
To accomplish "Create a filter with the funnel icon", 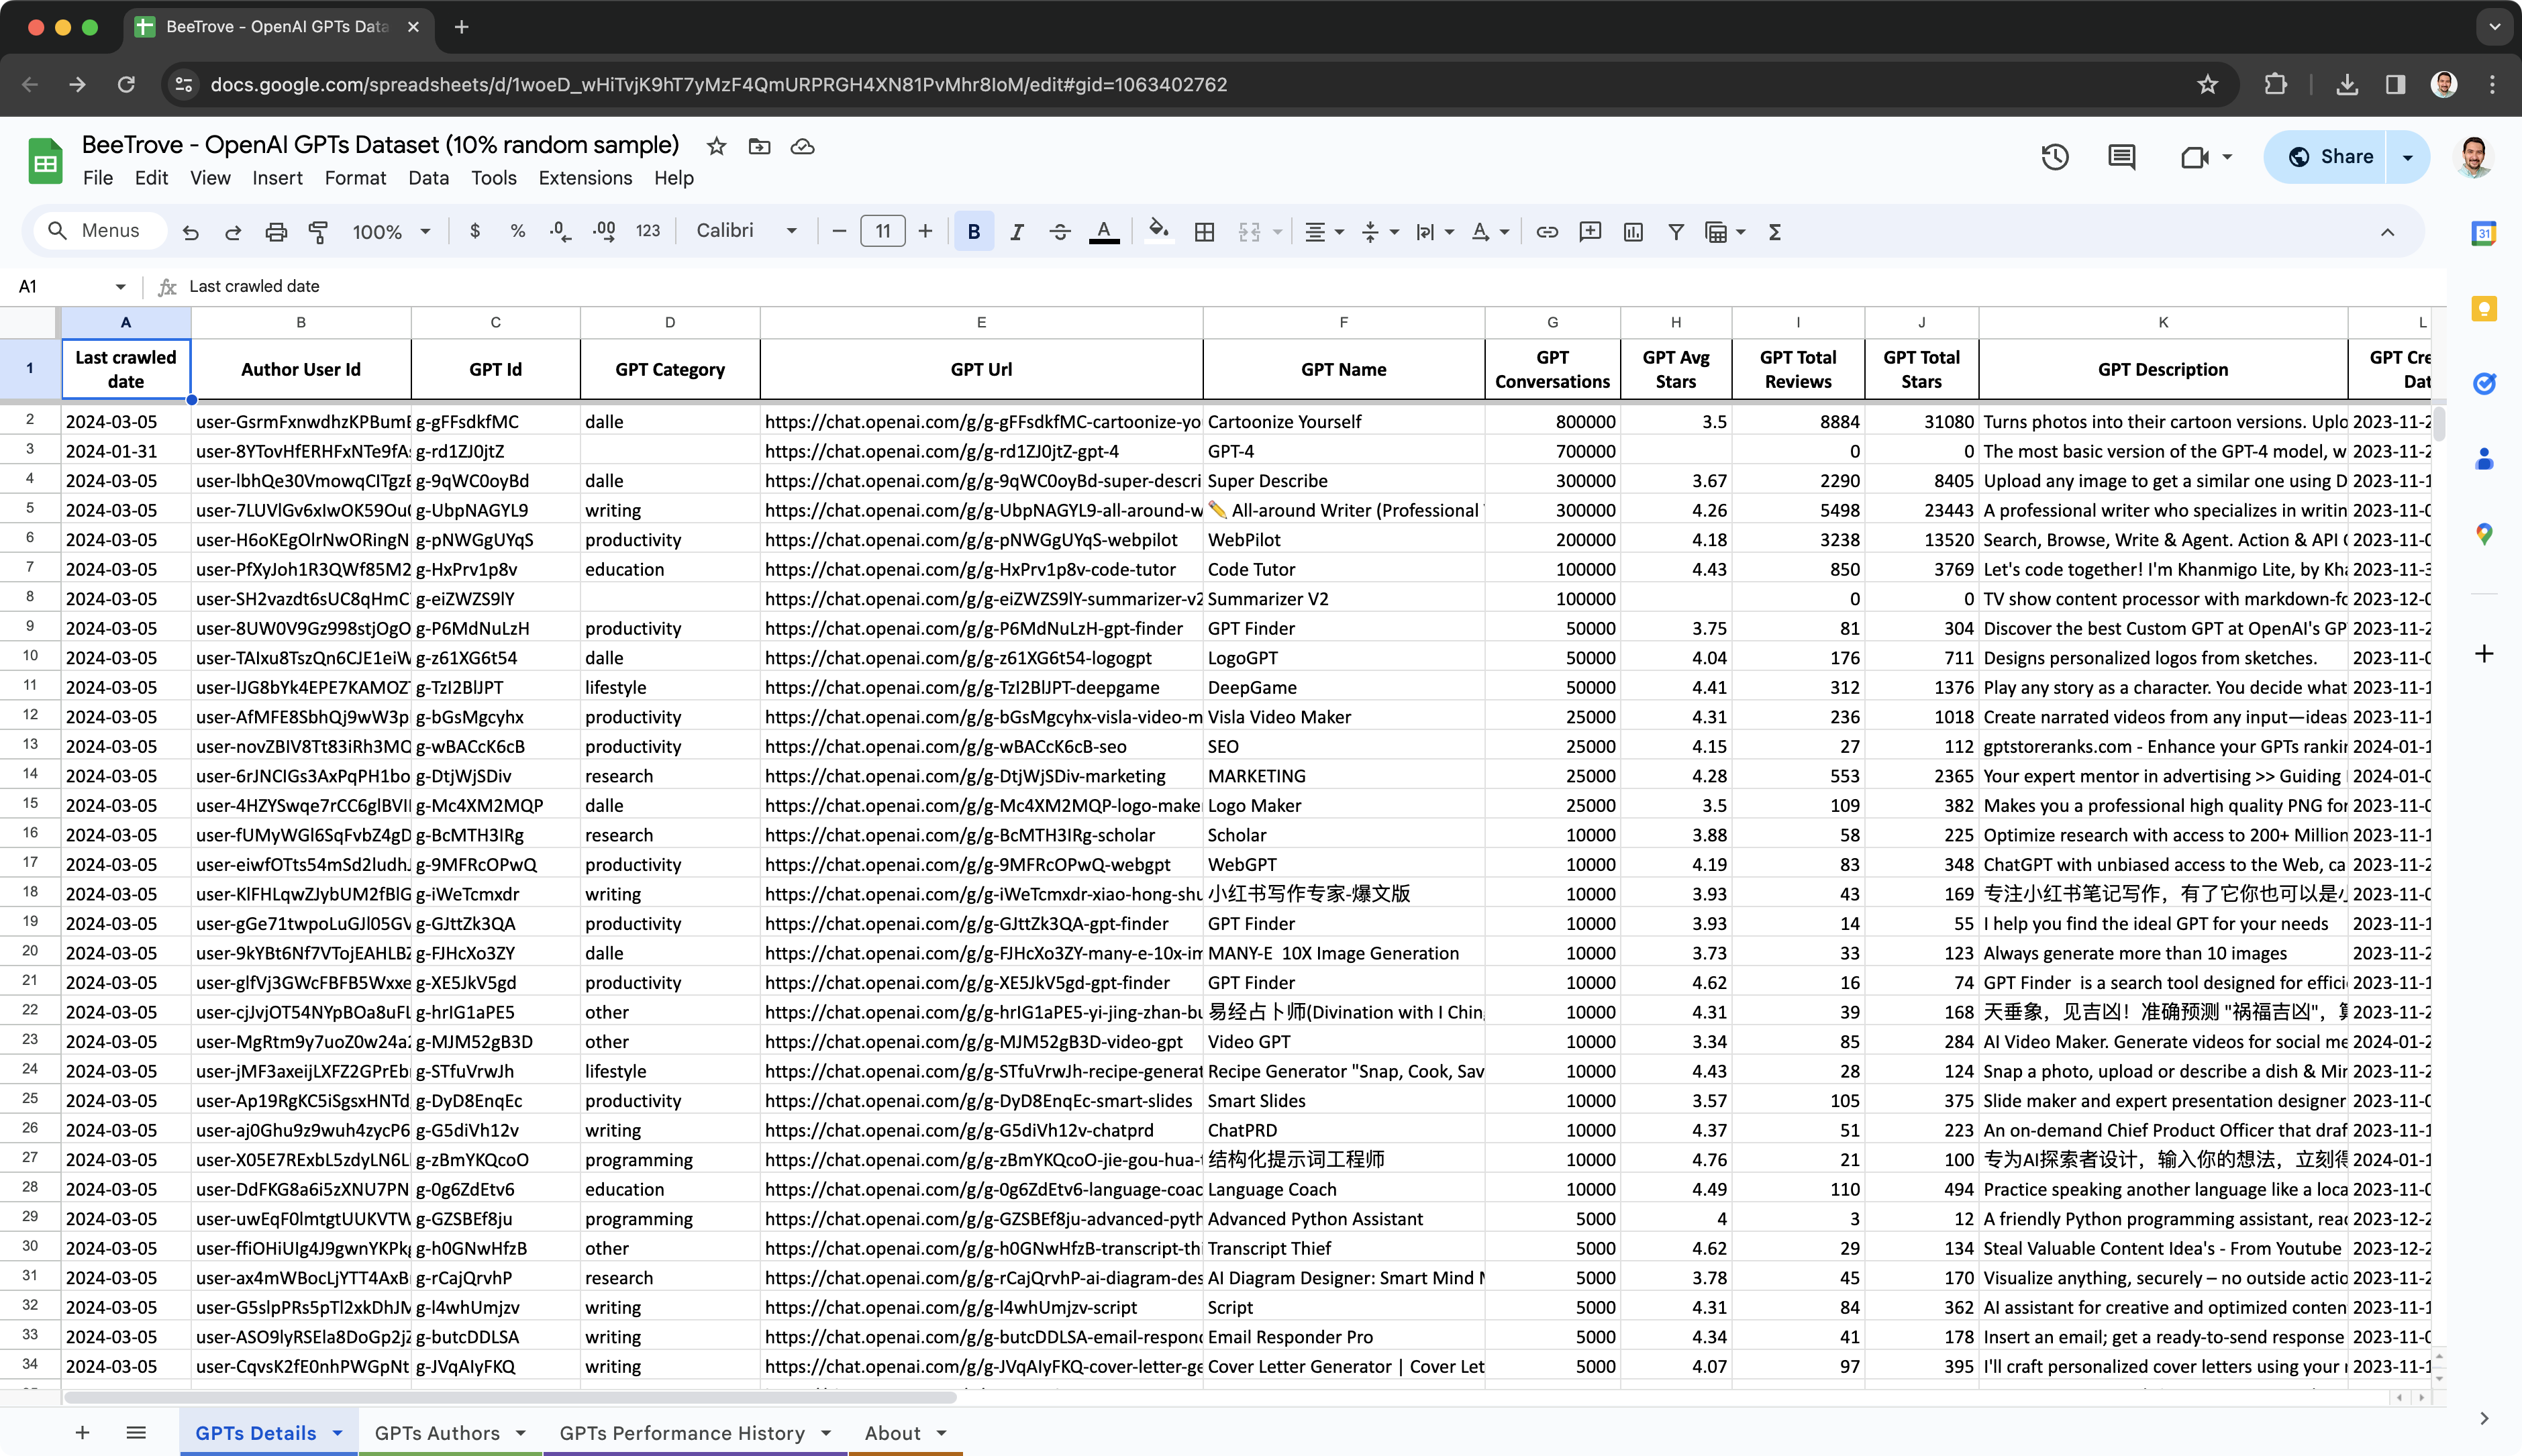I will point(1675,232).
